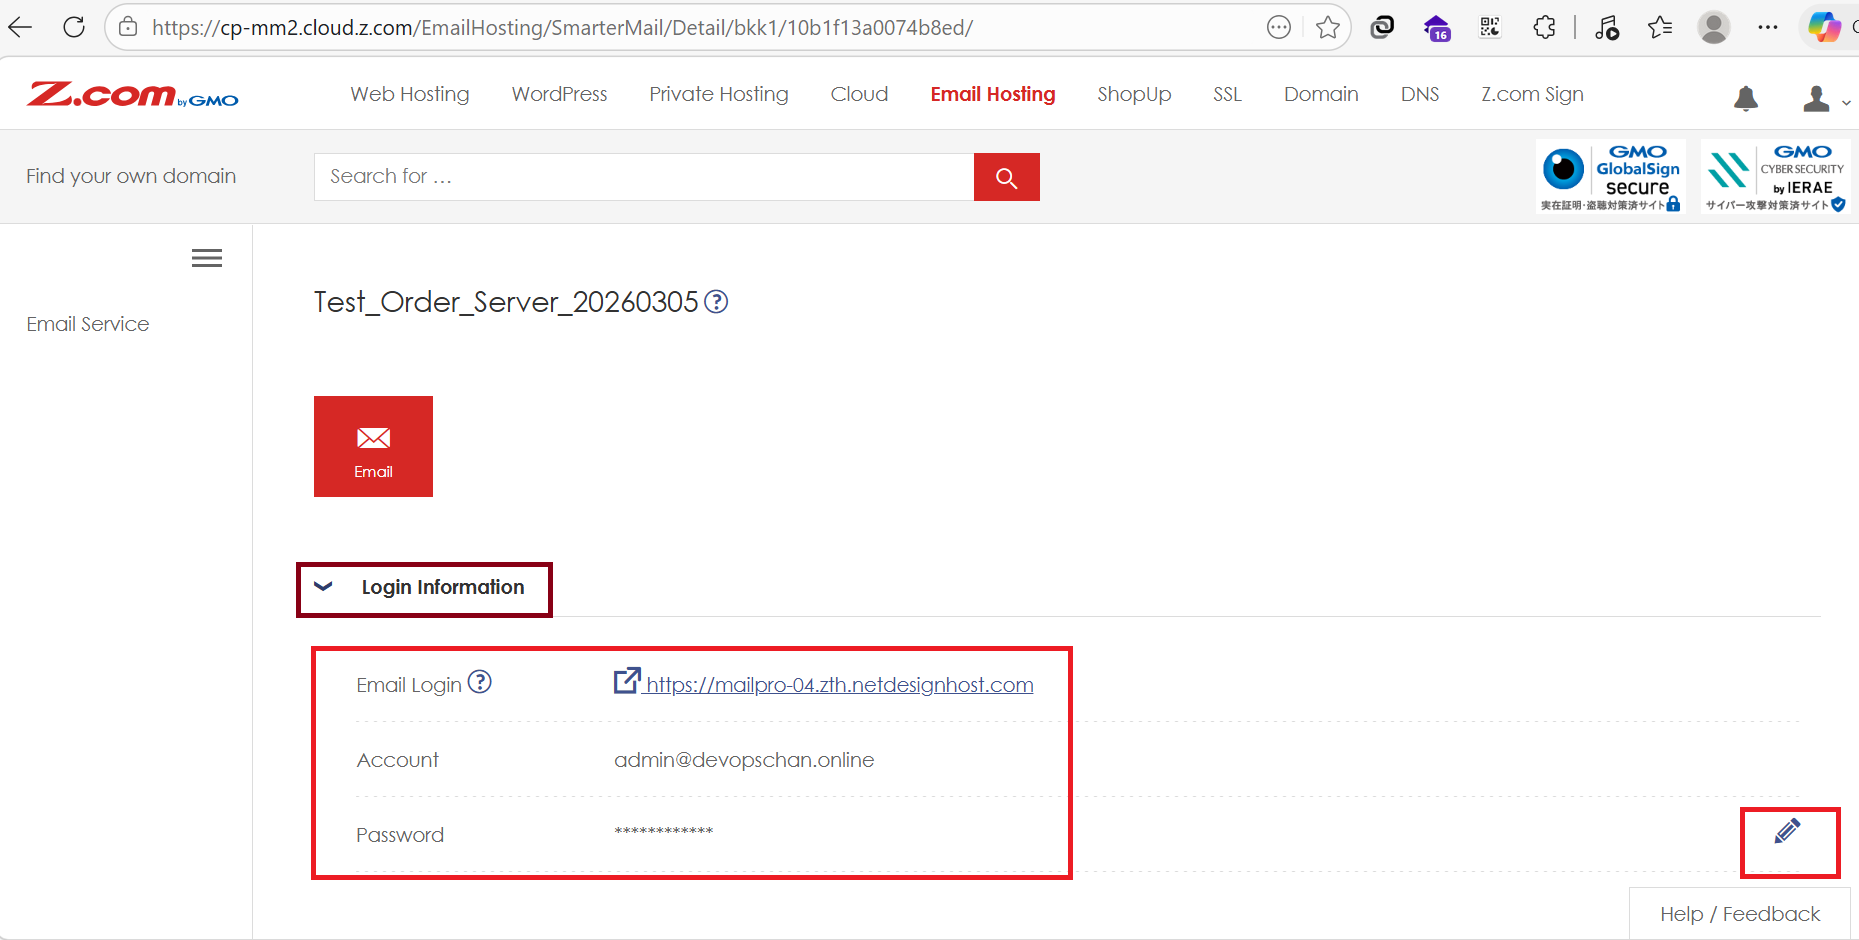The height and width of the screenshot is (940, 1859).
Task: Add page to favorites star icon
Action: point(1327,27)
